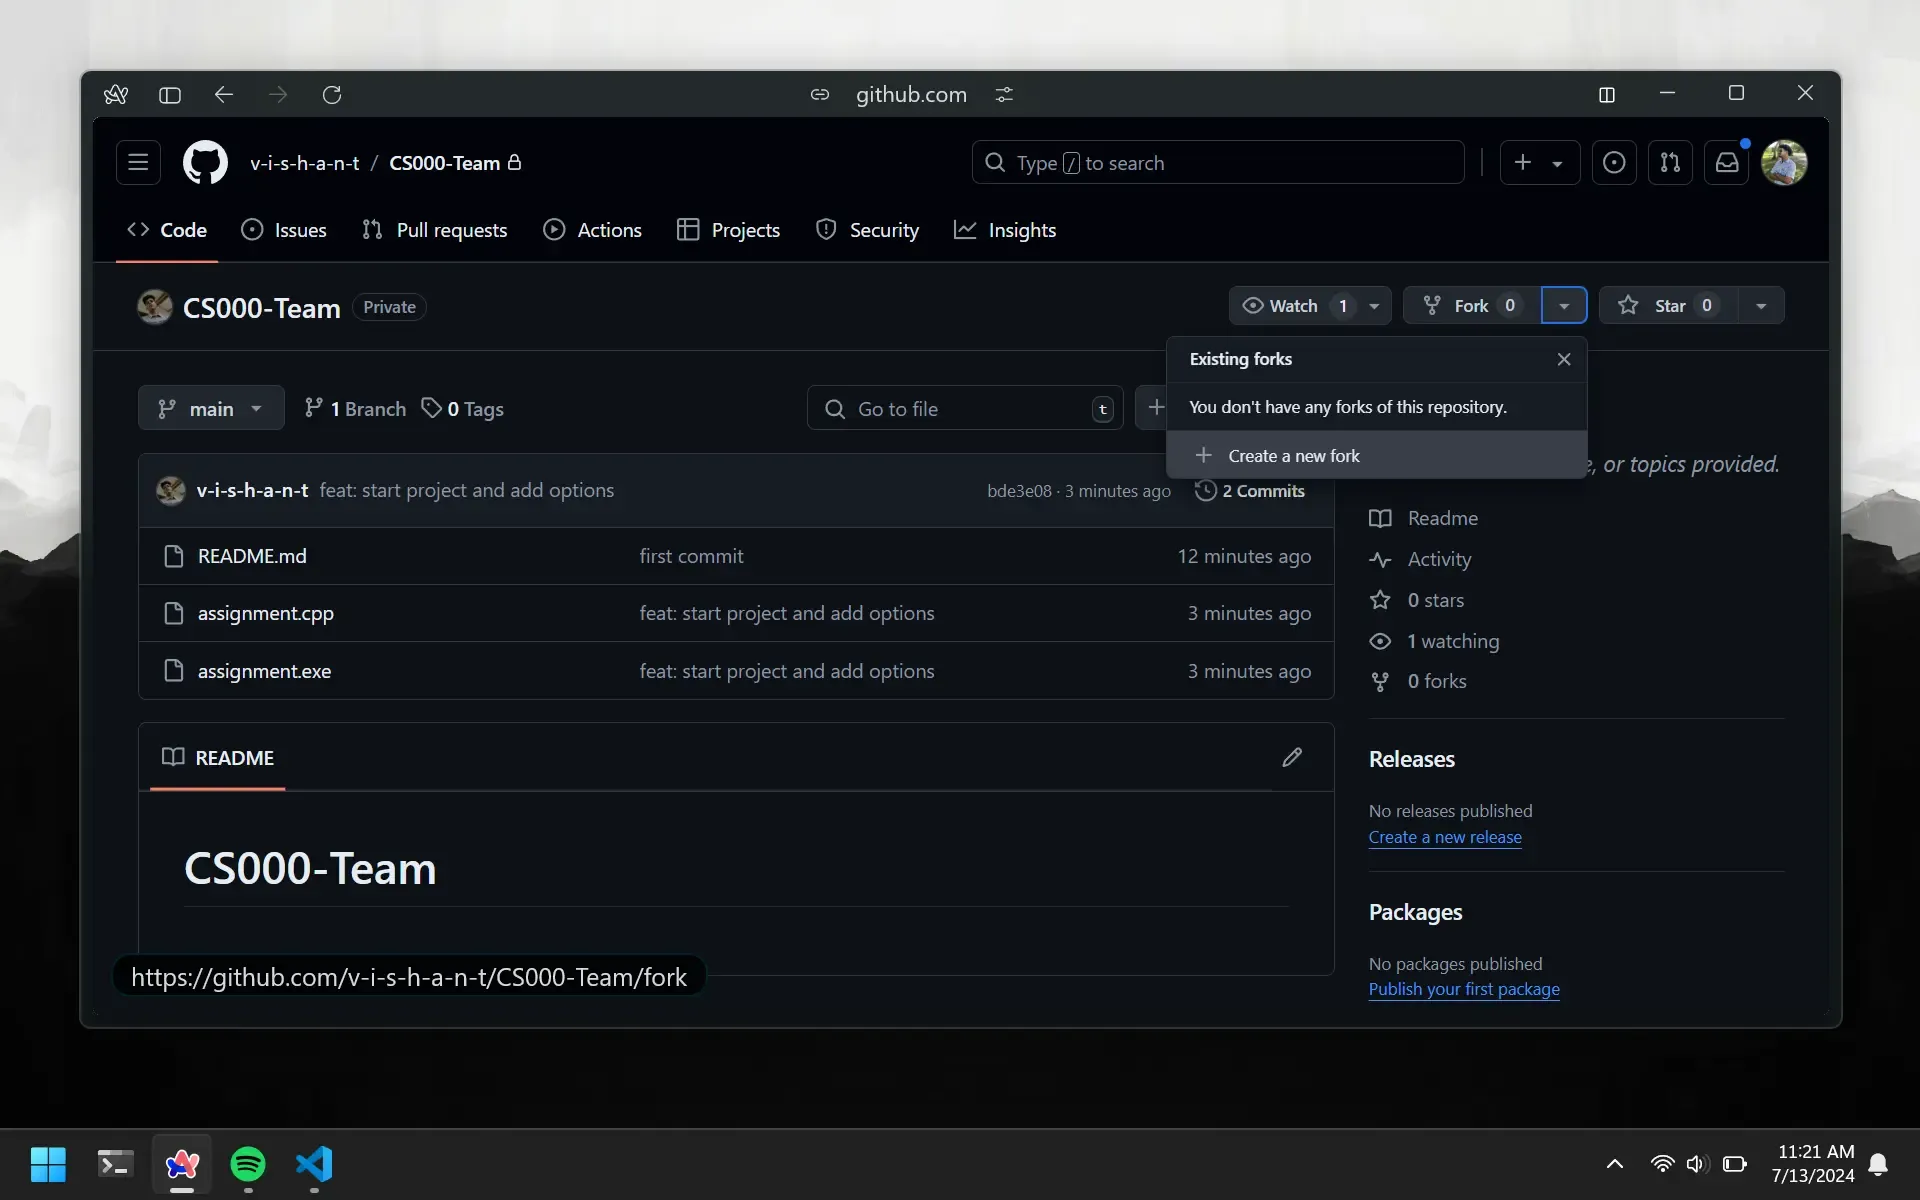Screen dimensions: 1920x1200
Task: Focus the Go to file input
Action: [x=965, y=408]
